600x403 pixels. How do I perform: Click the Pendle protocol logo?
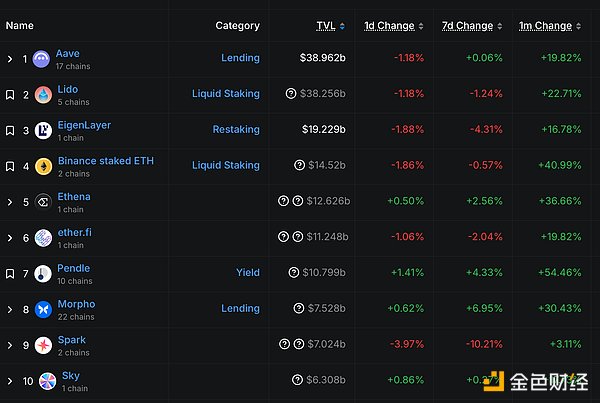click(42, 274)
